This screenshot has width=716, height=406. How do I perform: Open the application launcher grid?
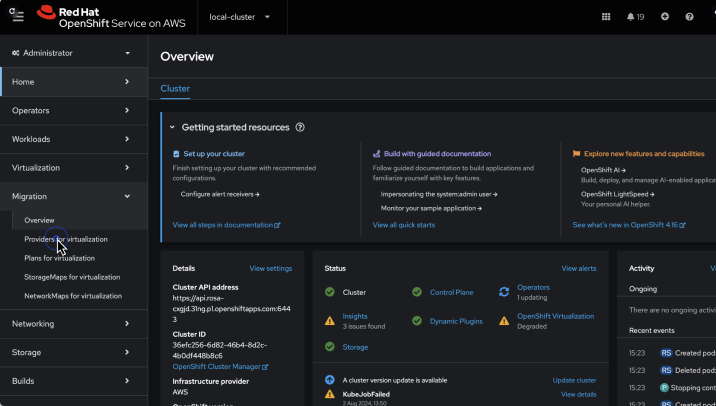coord(606,17)
